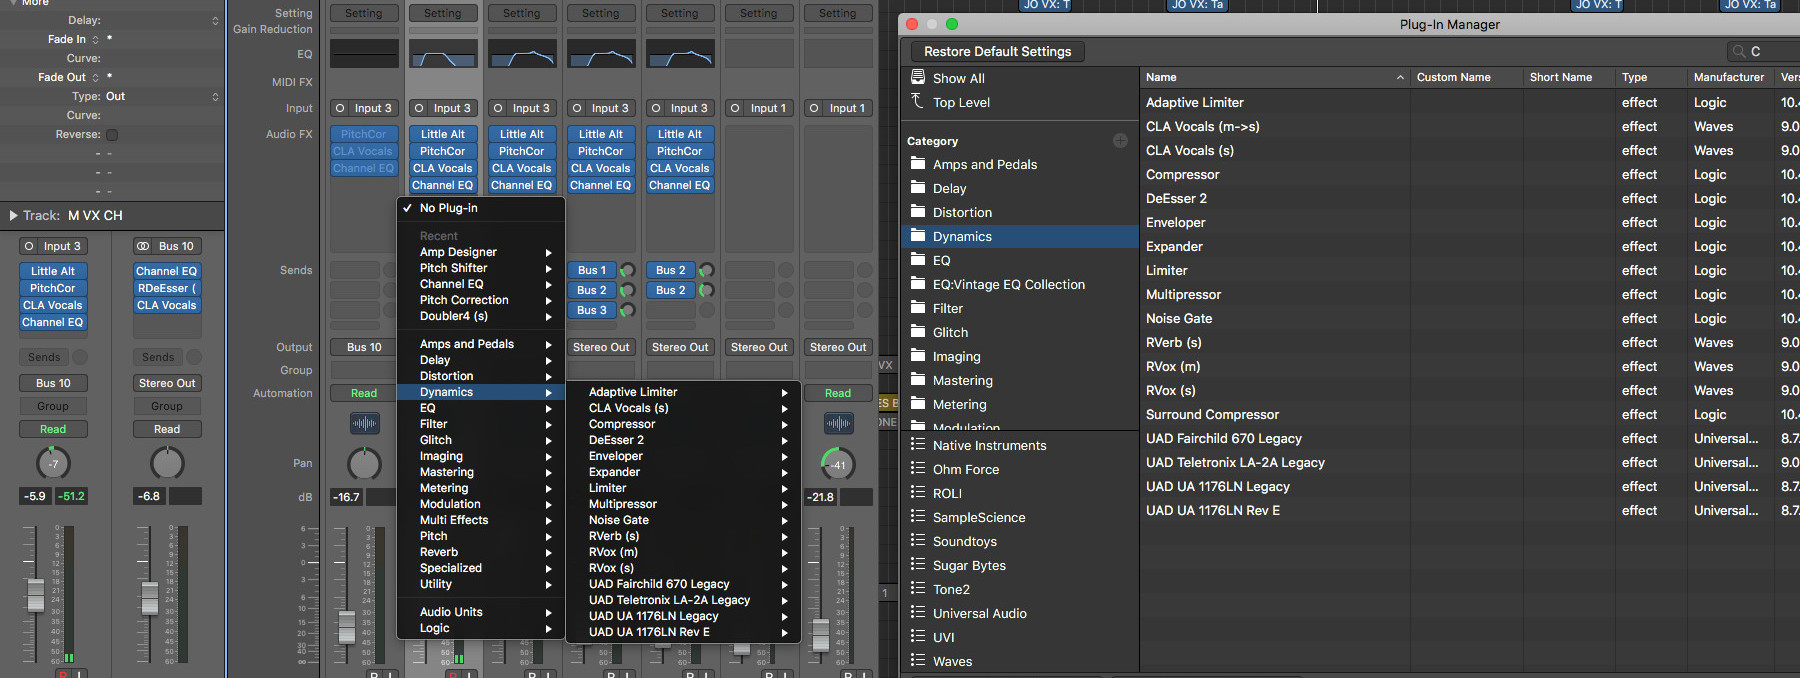Click Restore Default Settings button
The width and height of the screenshot is (1800, 678).
click(x=997, y=51)
